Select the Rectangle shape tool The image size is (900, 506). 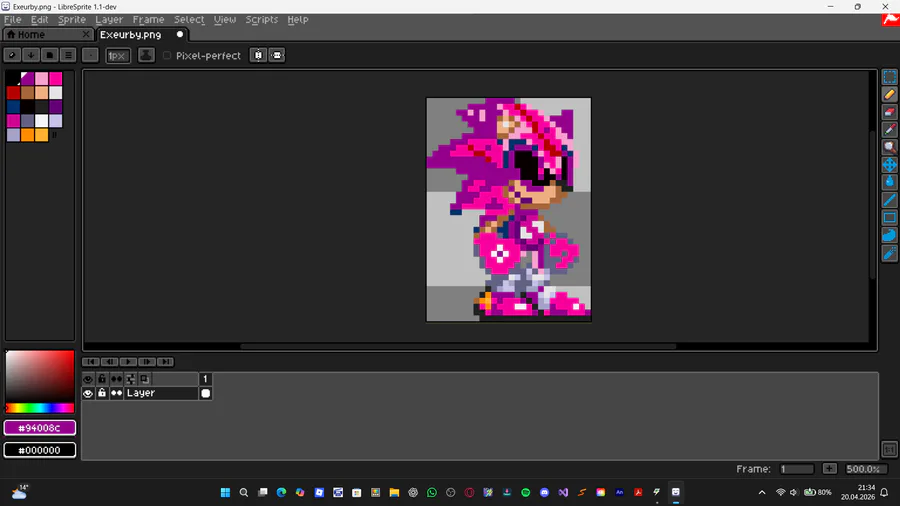coord(889,218)
